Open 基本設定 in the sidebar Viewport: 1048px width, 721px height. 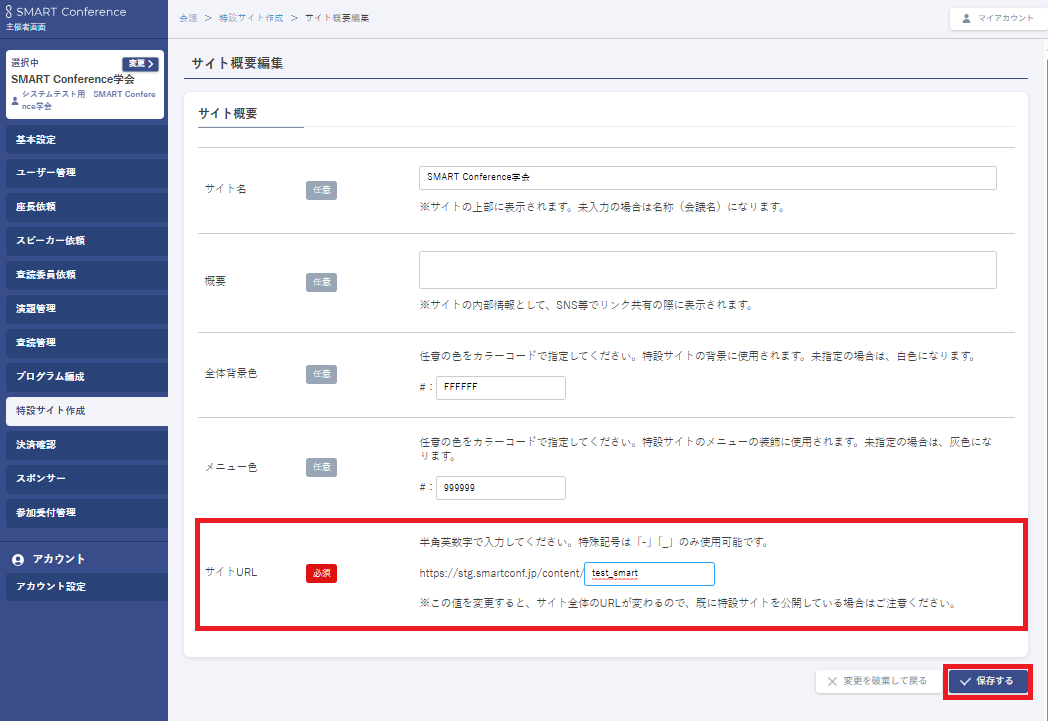click(x=84, y=140)
